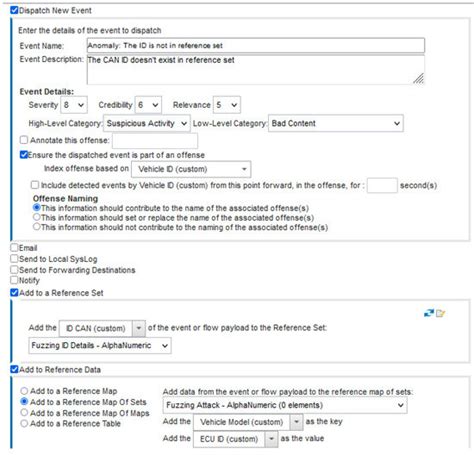Click the 'as the key' label

click(324, 421)
